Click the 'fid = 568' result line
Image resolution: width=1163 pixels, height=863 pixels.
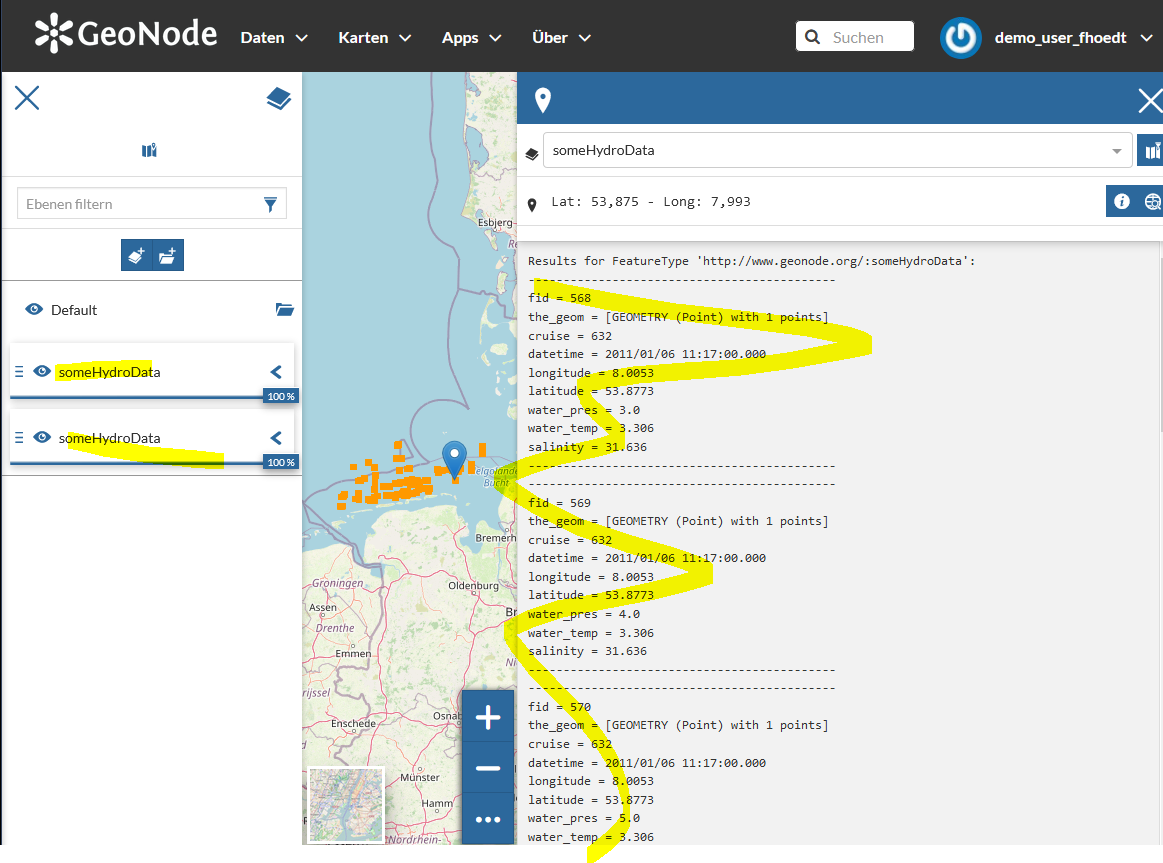(x=559, y=298)
